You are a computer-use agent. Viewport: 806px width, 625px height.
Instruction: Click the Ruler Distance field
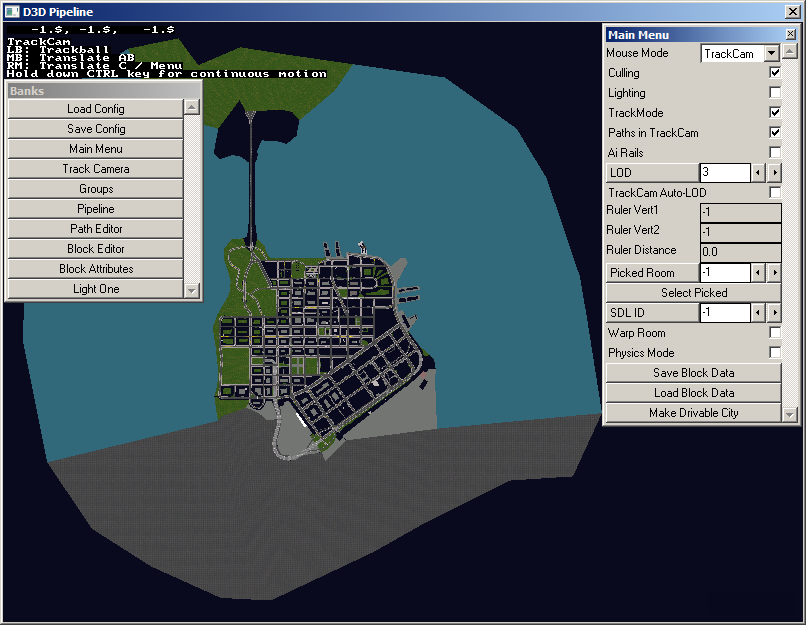pos(741,252)
